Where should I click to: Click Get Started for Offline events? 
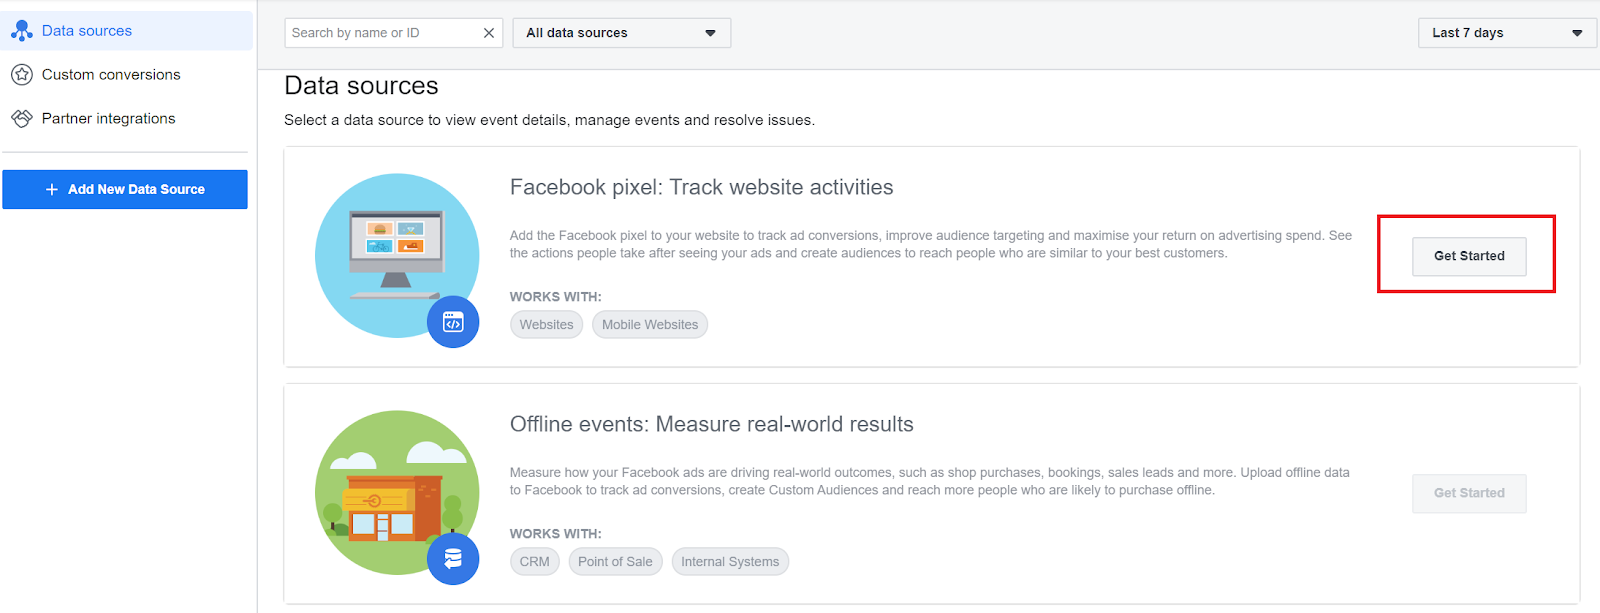[x=1469, y=493]
